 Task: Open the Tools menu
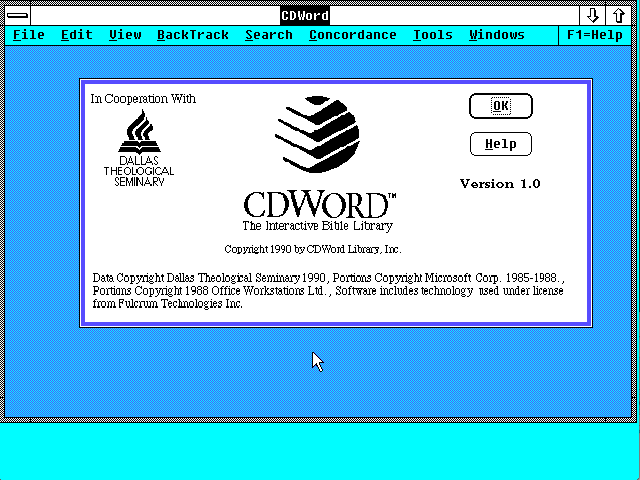(x=433, y=35)
